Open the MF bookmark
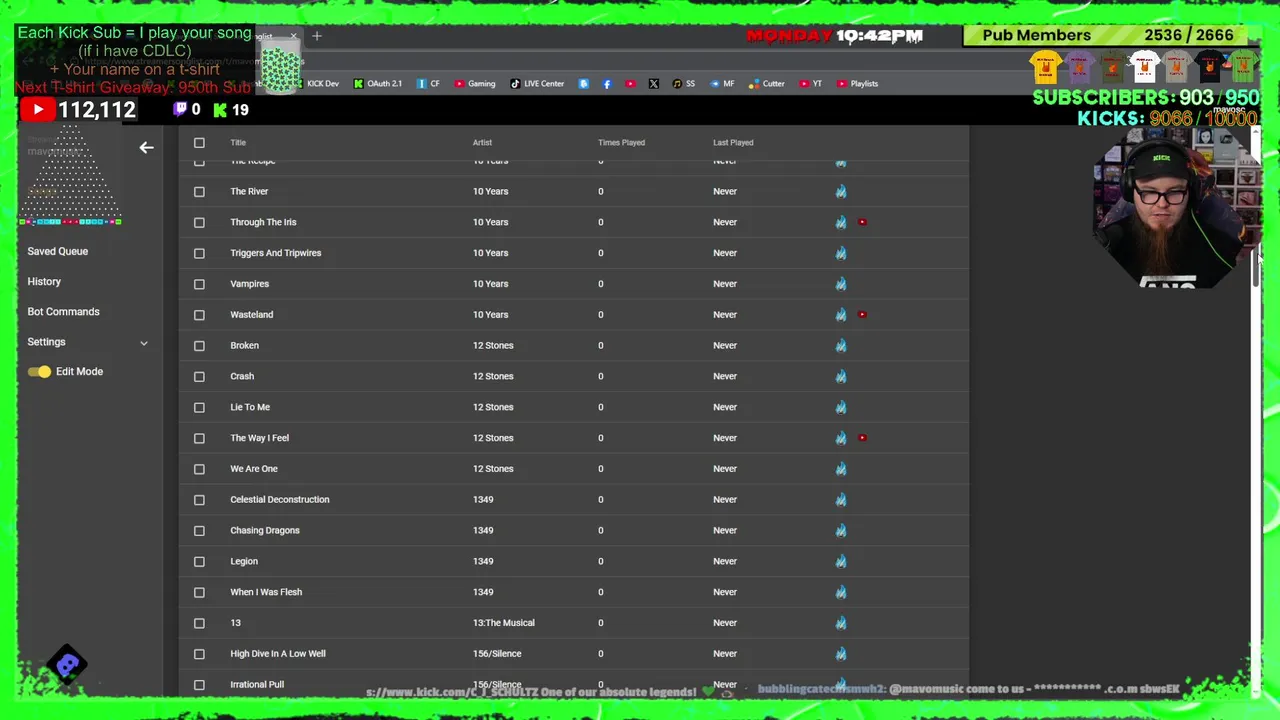1280x720 pixels. (722, 84)
